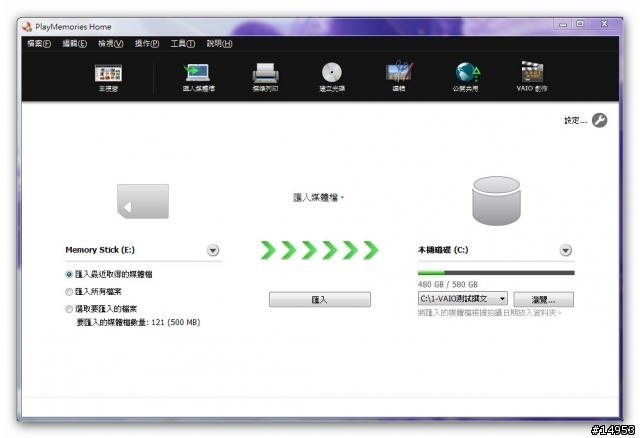Screen dimensions: 640x438
Task: Click the memory card source icon
Action: click(x=143, y=201)
